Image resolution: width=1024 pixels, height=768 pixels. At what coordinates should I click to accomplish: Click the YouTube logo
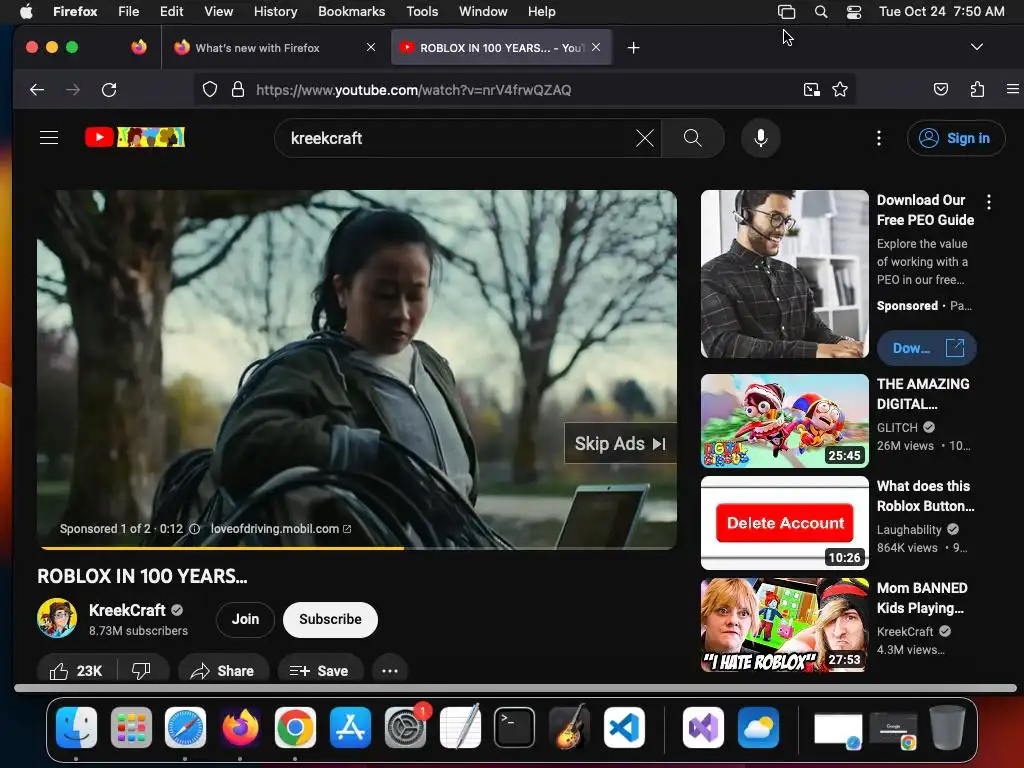click(135, 137)
